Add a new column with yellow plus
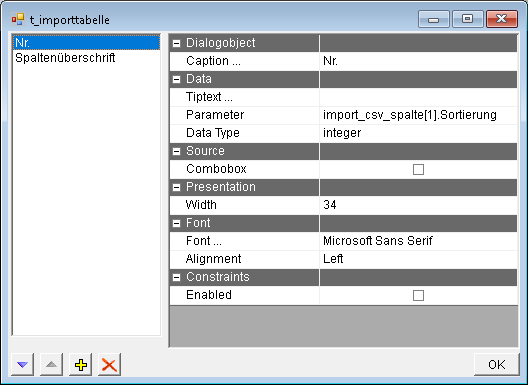This screenshot has height=385, width=528. pos(80,364)
